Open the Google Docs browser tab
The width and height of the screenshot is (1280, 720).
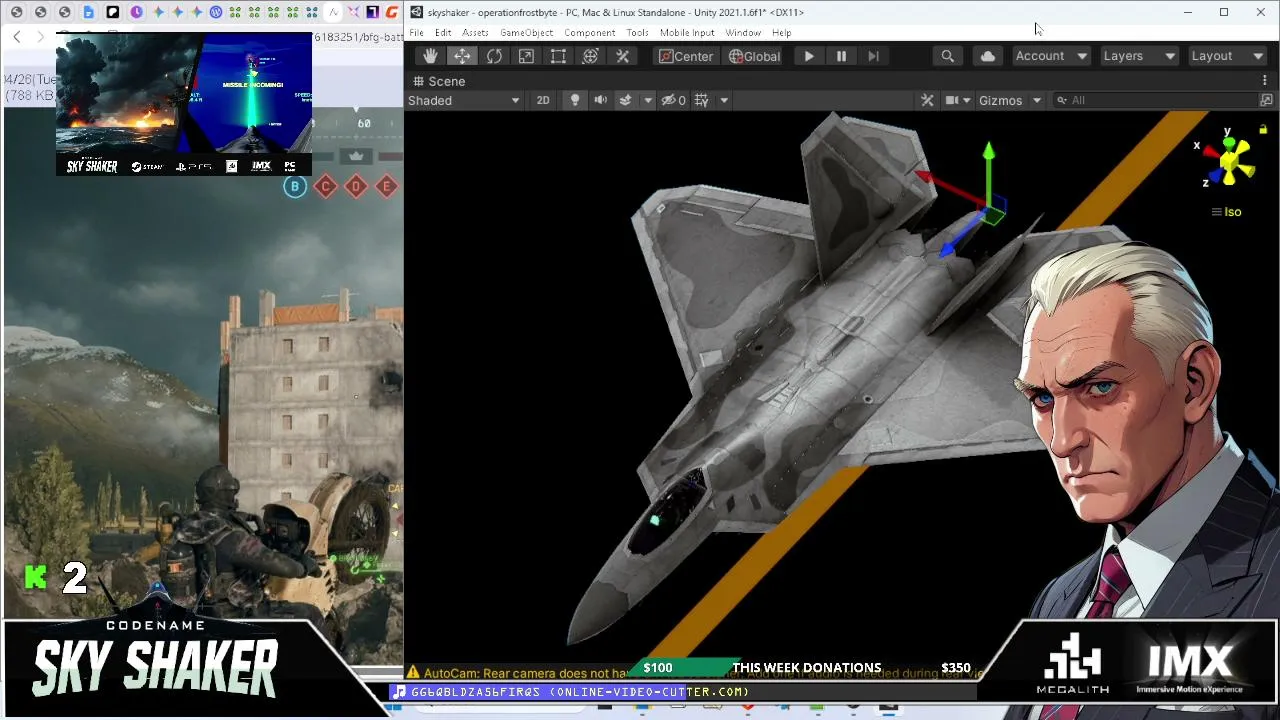[x=88, y=12]
